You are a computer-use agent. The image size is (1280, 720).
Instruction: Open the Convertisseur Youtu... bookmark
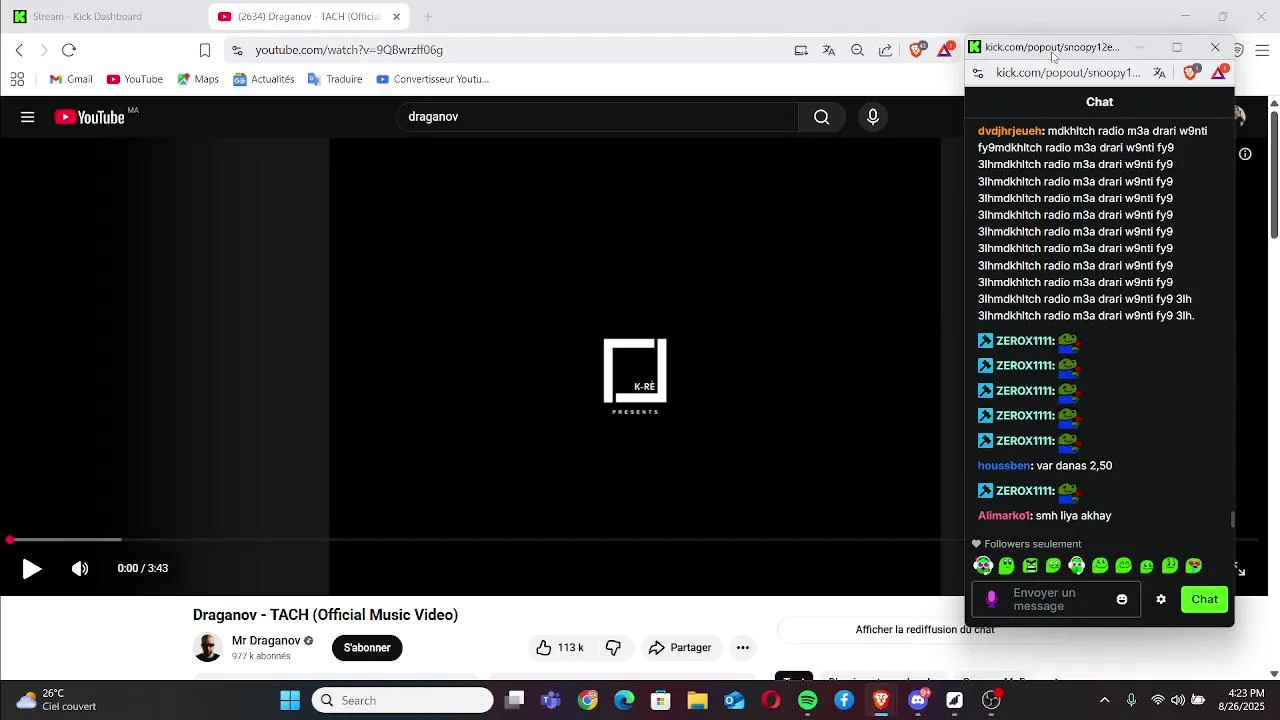click(x=432, y=79)
